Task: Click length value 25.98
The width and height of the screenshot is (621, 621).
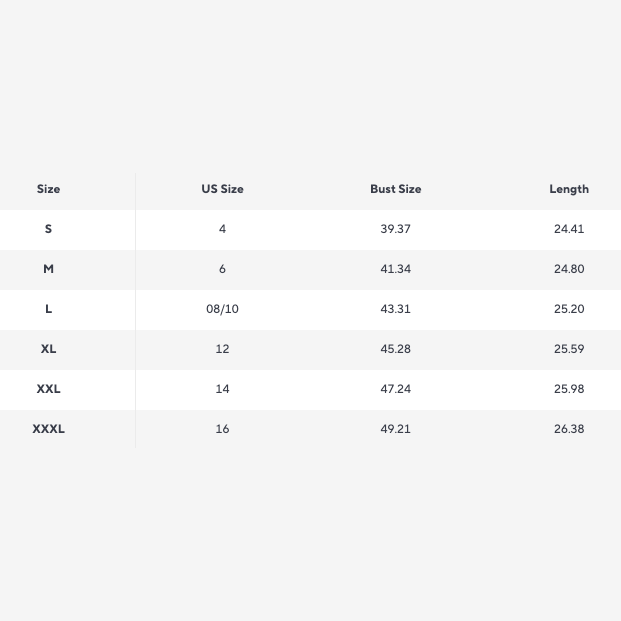Action: click(568, 389)
